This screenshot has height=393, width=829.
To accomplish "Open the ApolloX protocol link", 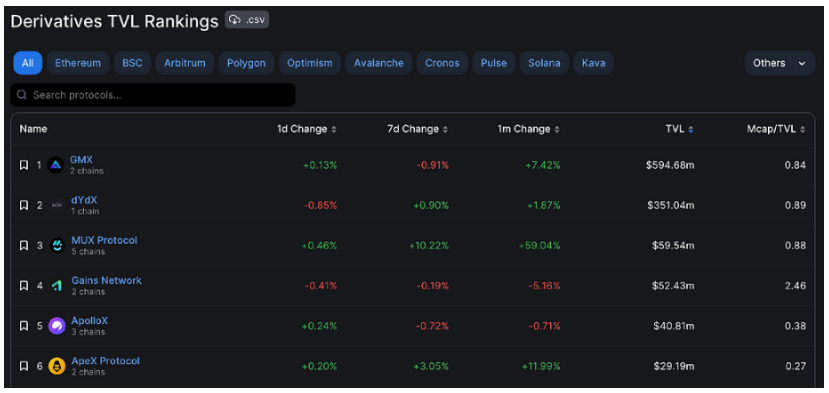I will pyautogui.click(x=89, y=321).
